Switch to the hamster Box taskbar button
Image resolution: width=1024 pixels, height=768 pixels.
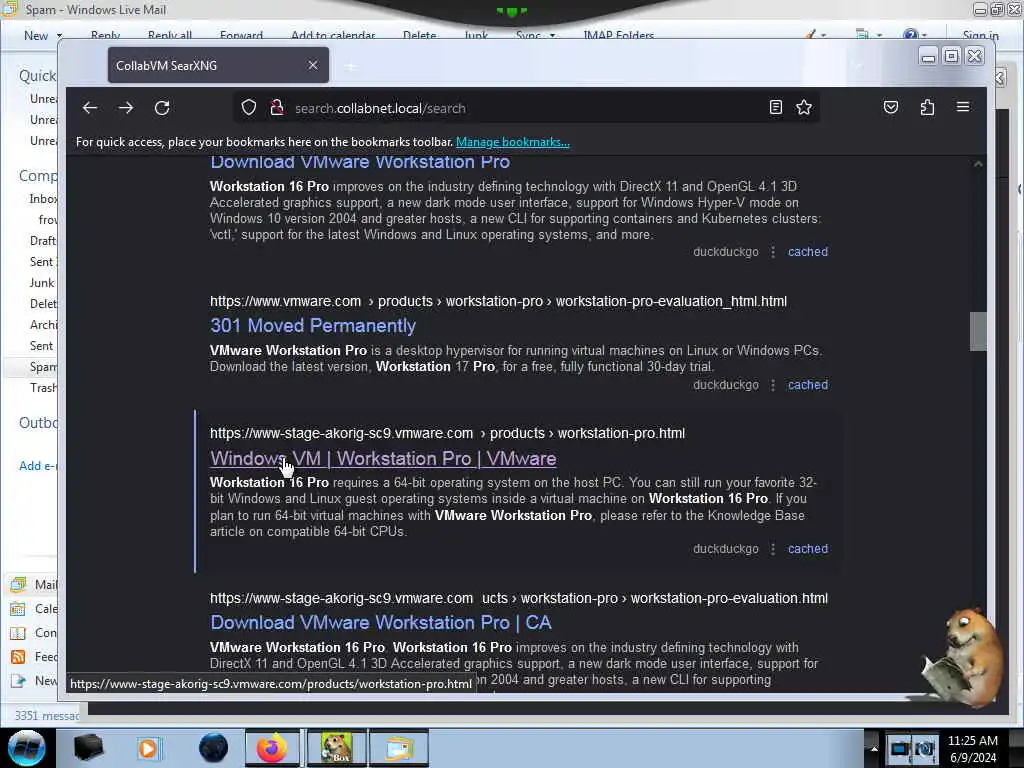pos(336,748)
